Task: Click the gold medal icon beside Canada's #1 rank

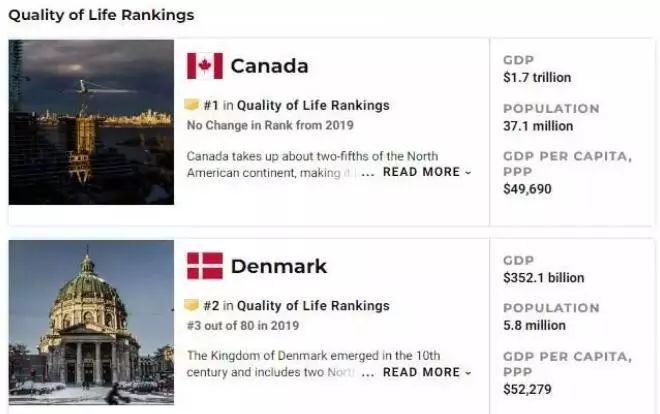Action: tap(192, 105)
